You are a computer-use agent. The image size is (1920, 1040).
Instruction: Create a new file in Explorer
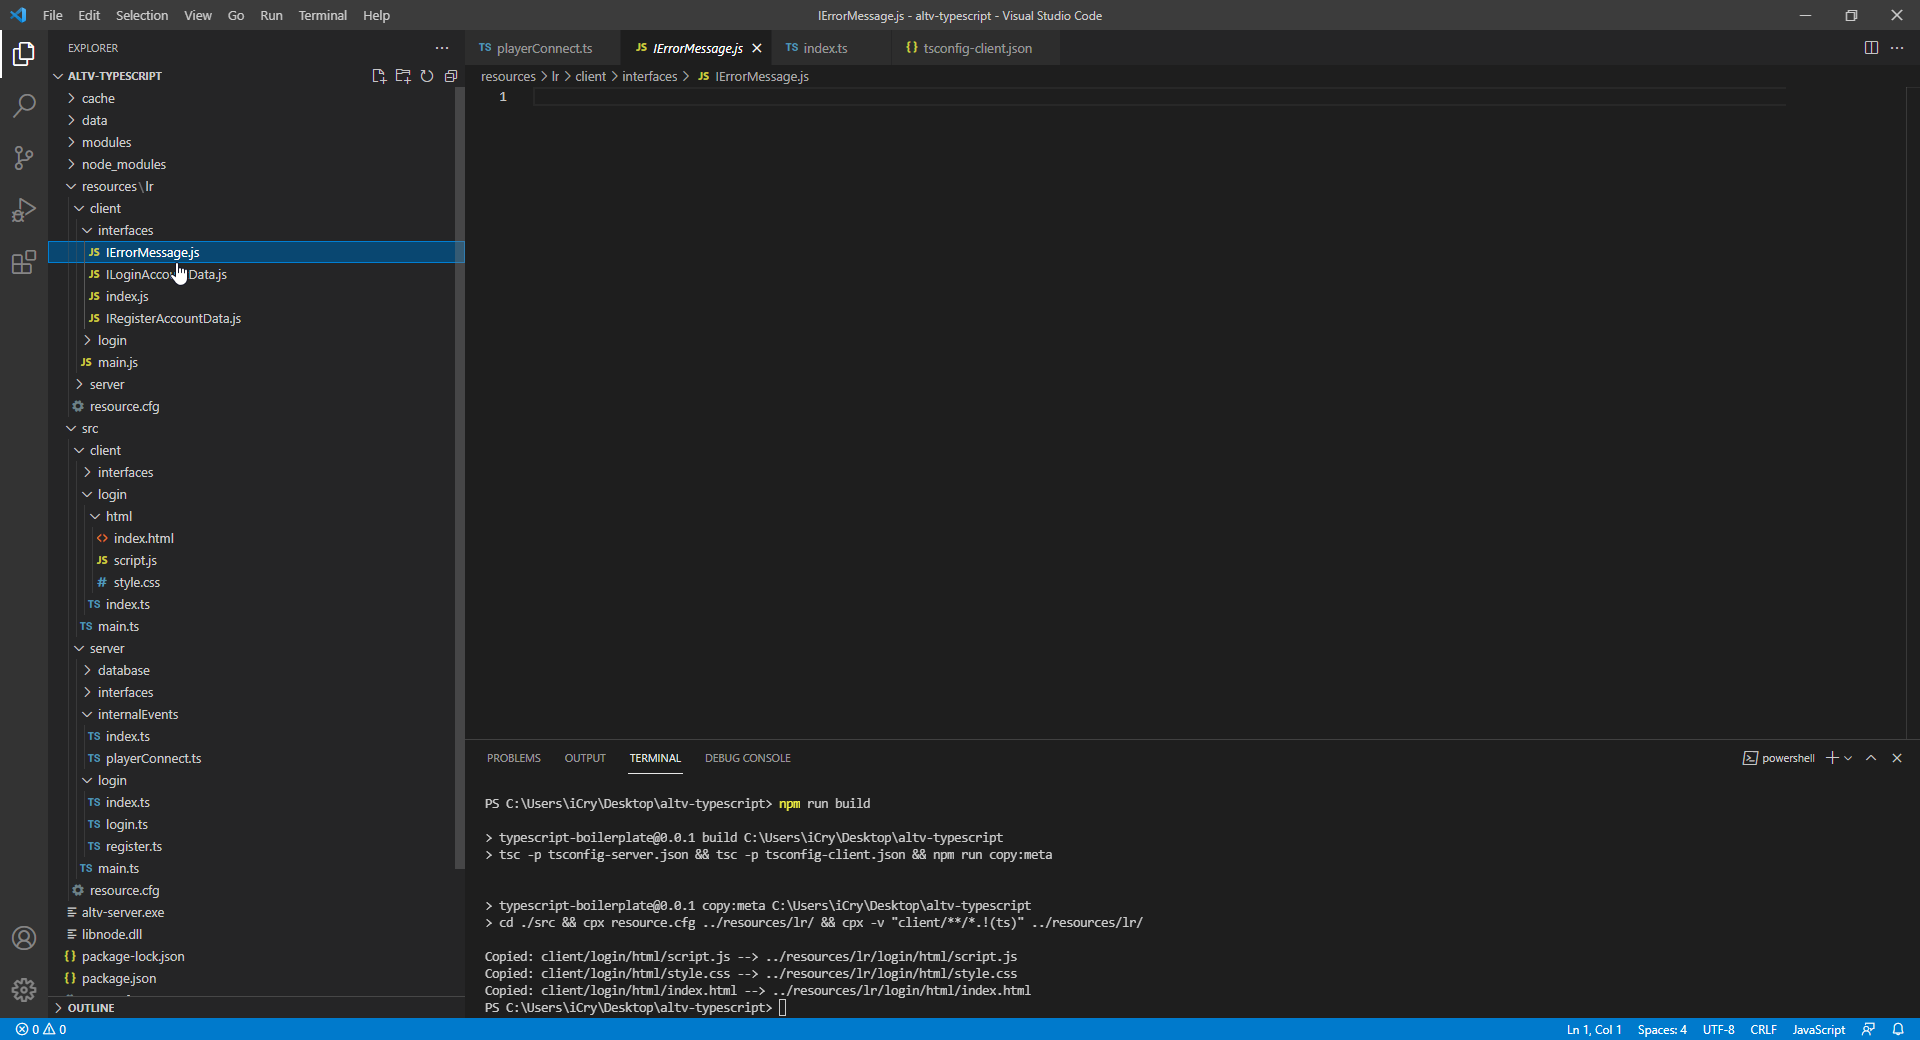pyautogui.click(x=379, y=76)
